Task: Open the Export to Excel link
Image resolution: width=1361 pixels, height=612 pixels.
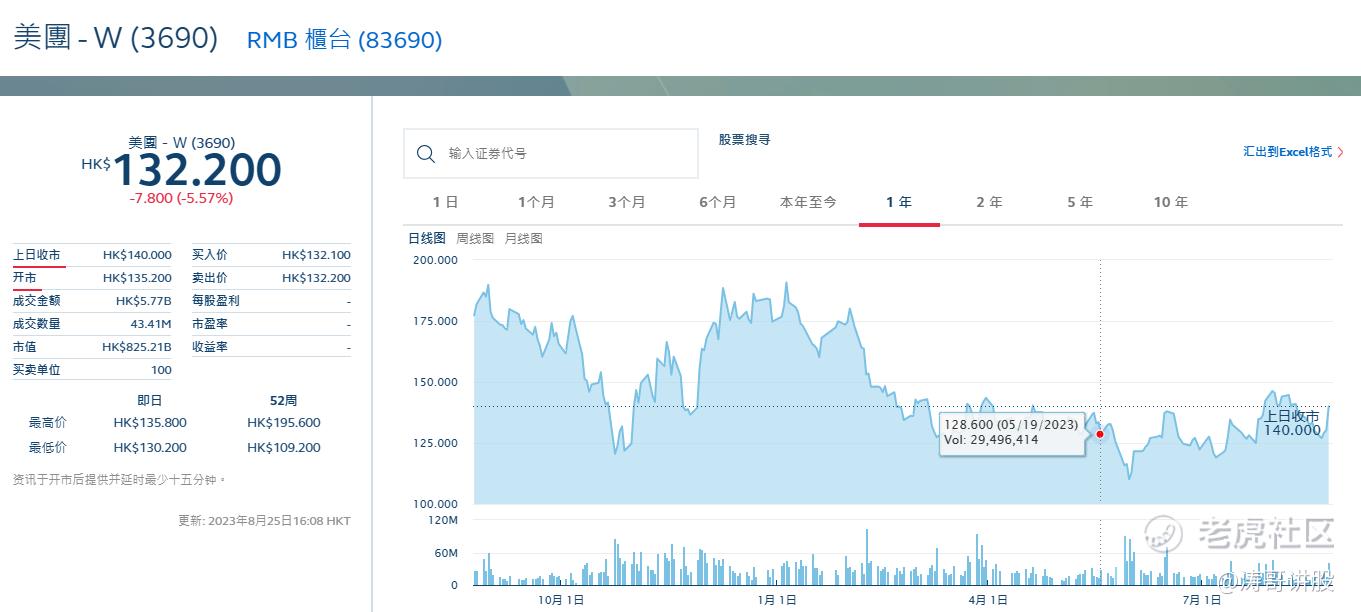Action: click(1287, 152)
